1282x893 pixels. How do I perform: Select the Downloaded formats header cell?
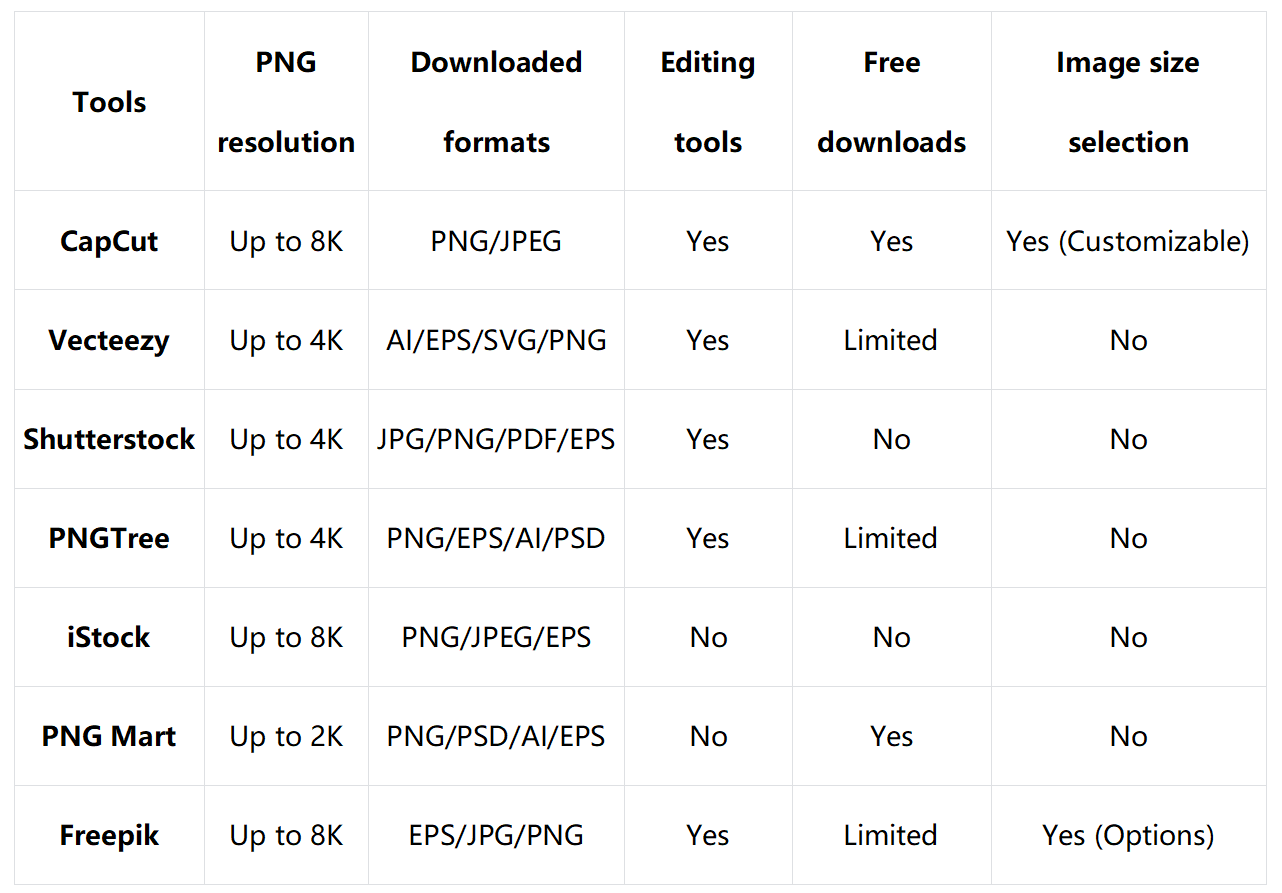[x=496, y=102]
